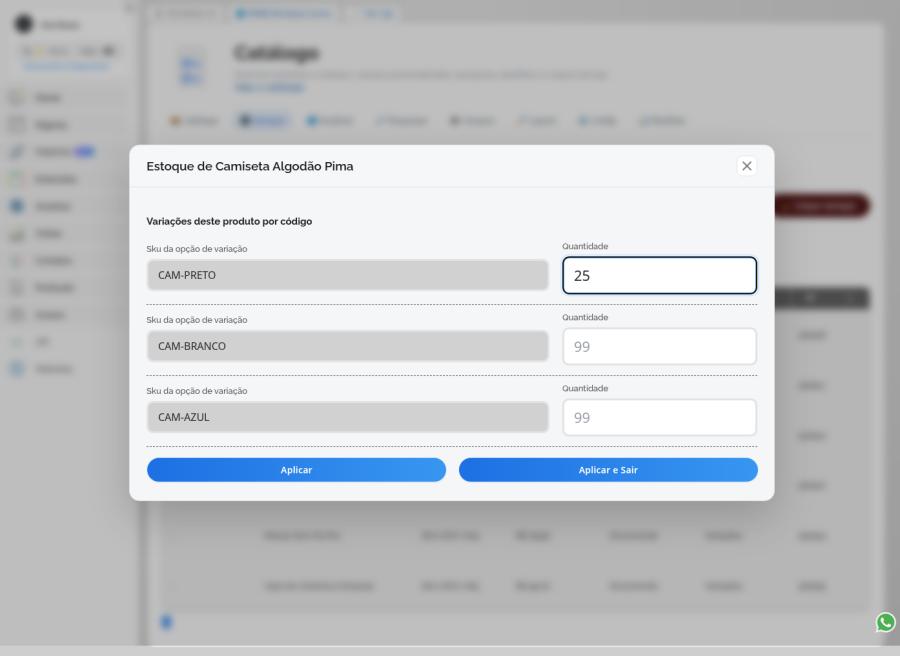Image resolution: width=900 pixels, height=656 pixels.
Task: Select the CAM-BRANCO quantity field
Action: pos(660,346)
